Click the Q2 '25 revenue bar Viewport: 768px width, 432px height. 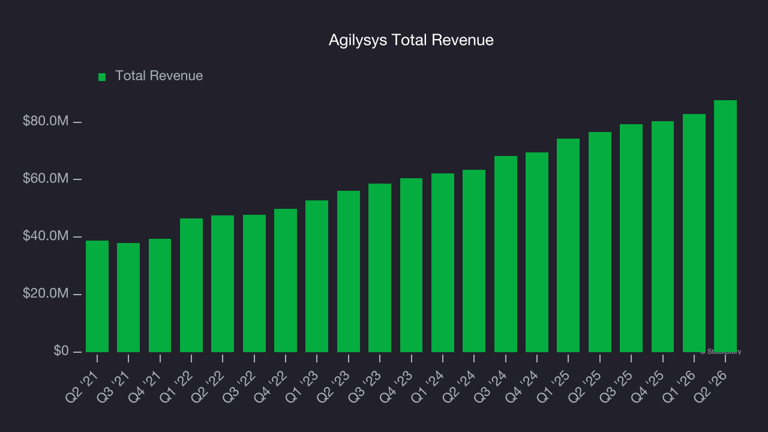point(600,242)
